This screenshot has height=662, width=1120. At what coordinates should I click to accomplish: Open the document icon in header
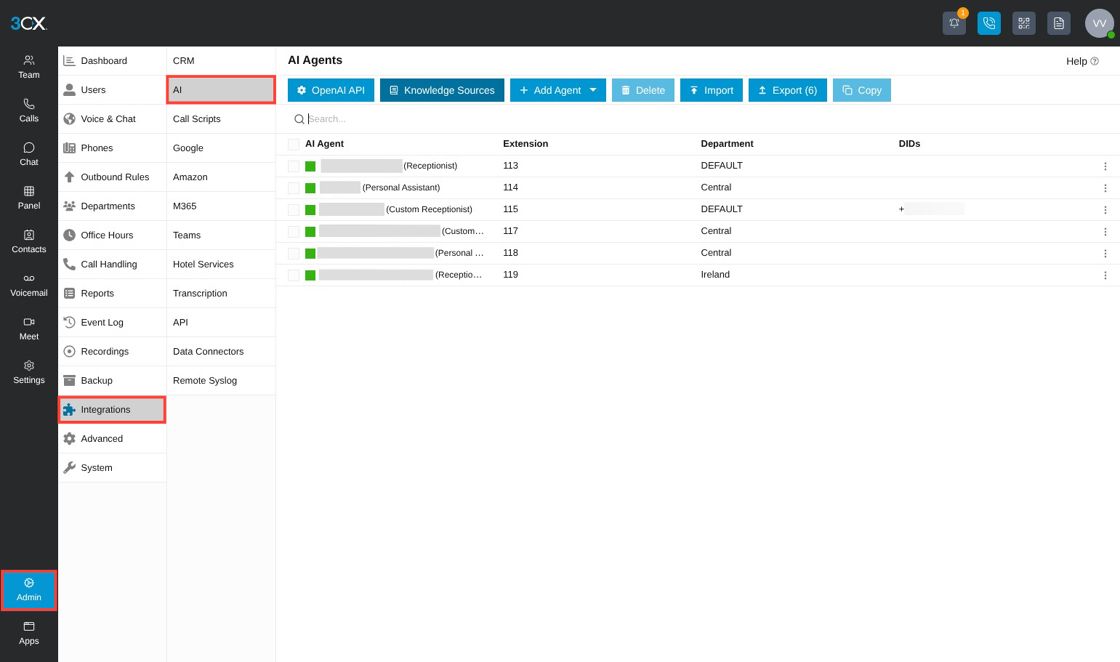click(1059, 24)
